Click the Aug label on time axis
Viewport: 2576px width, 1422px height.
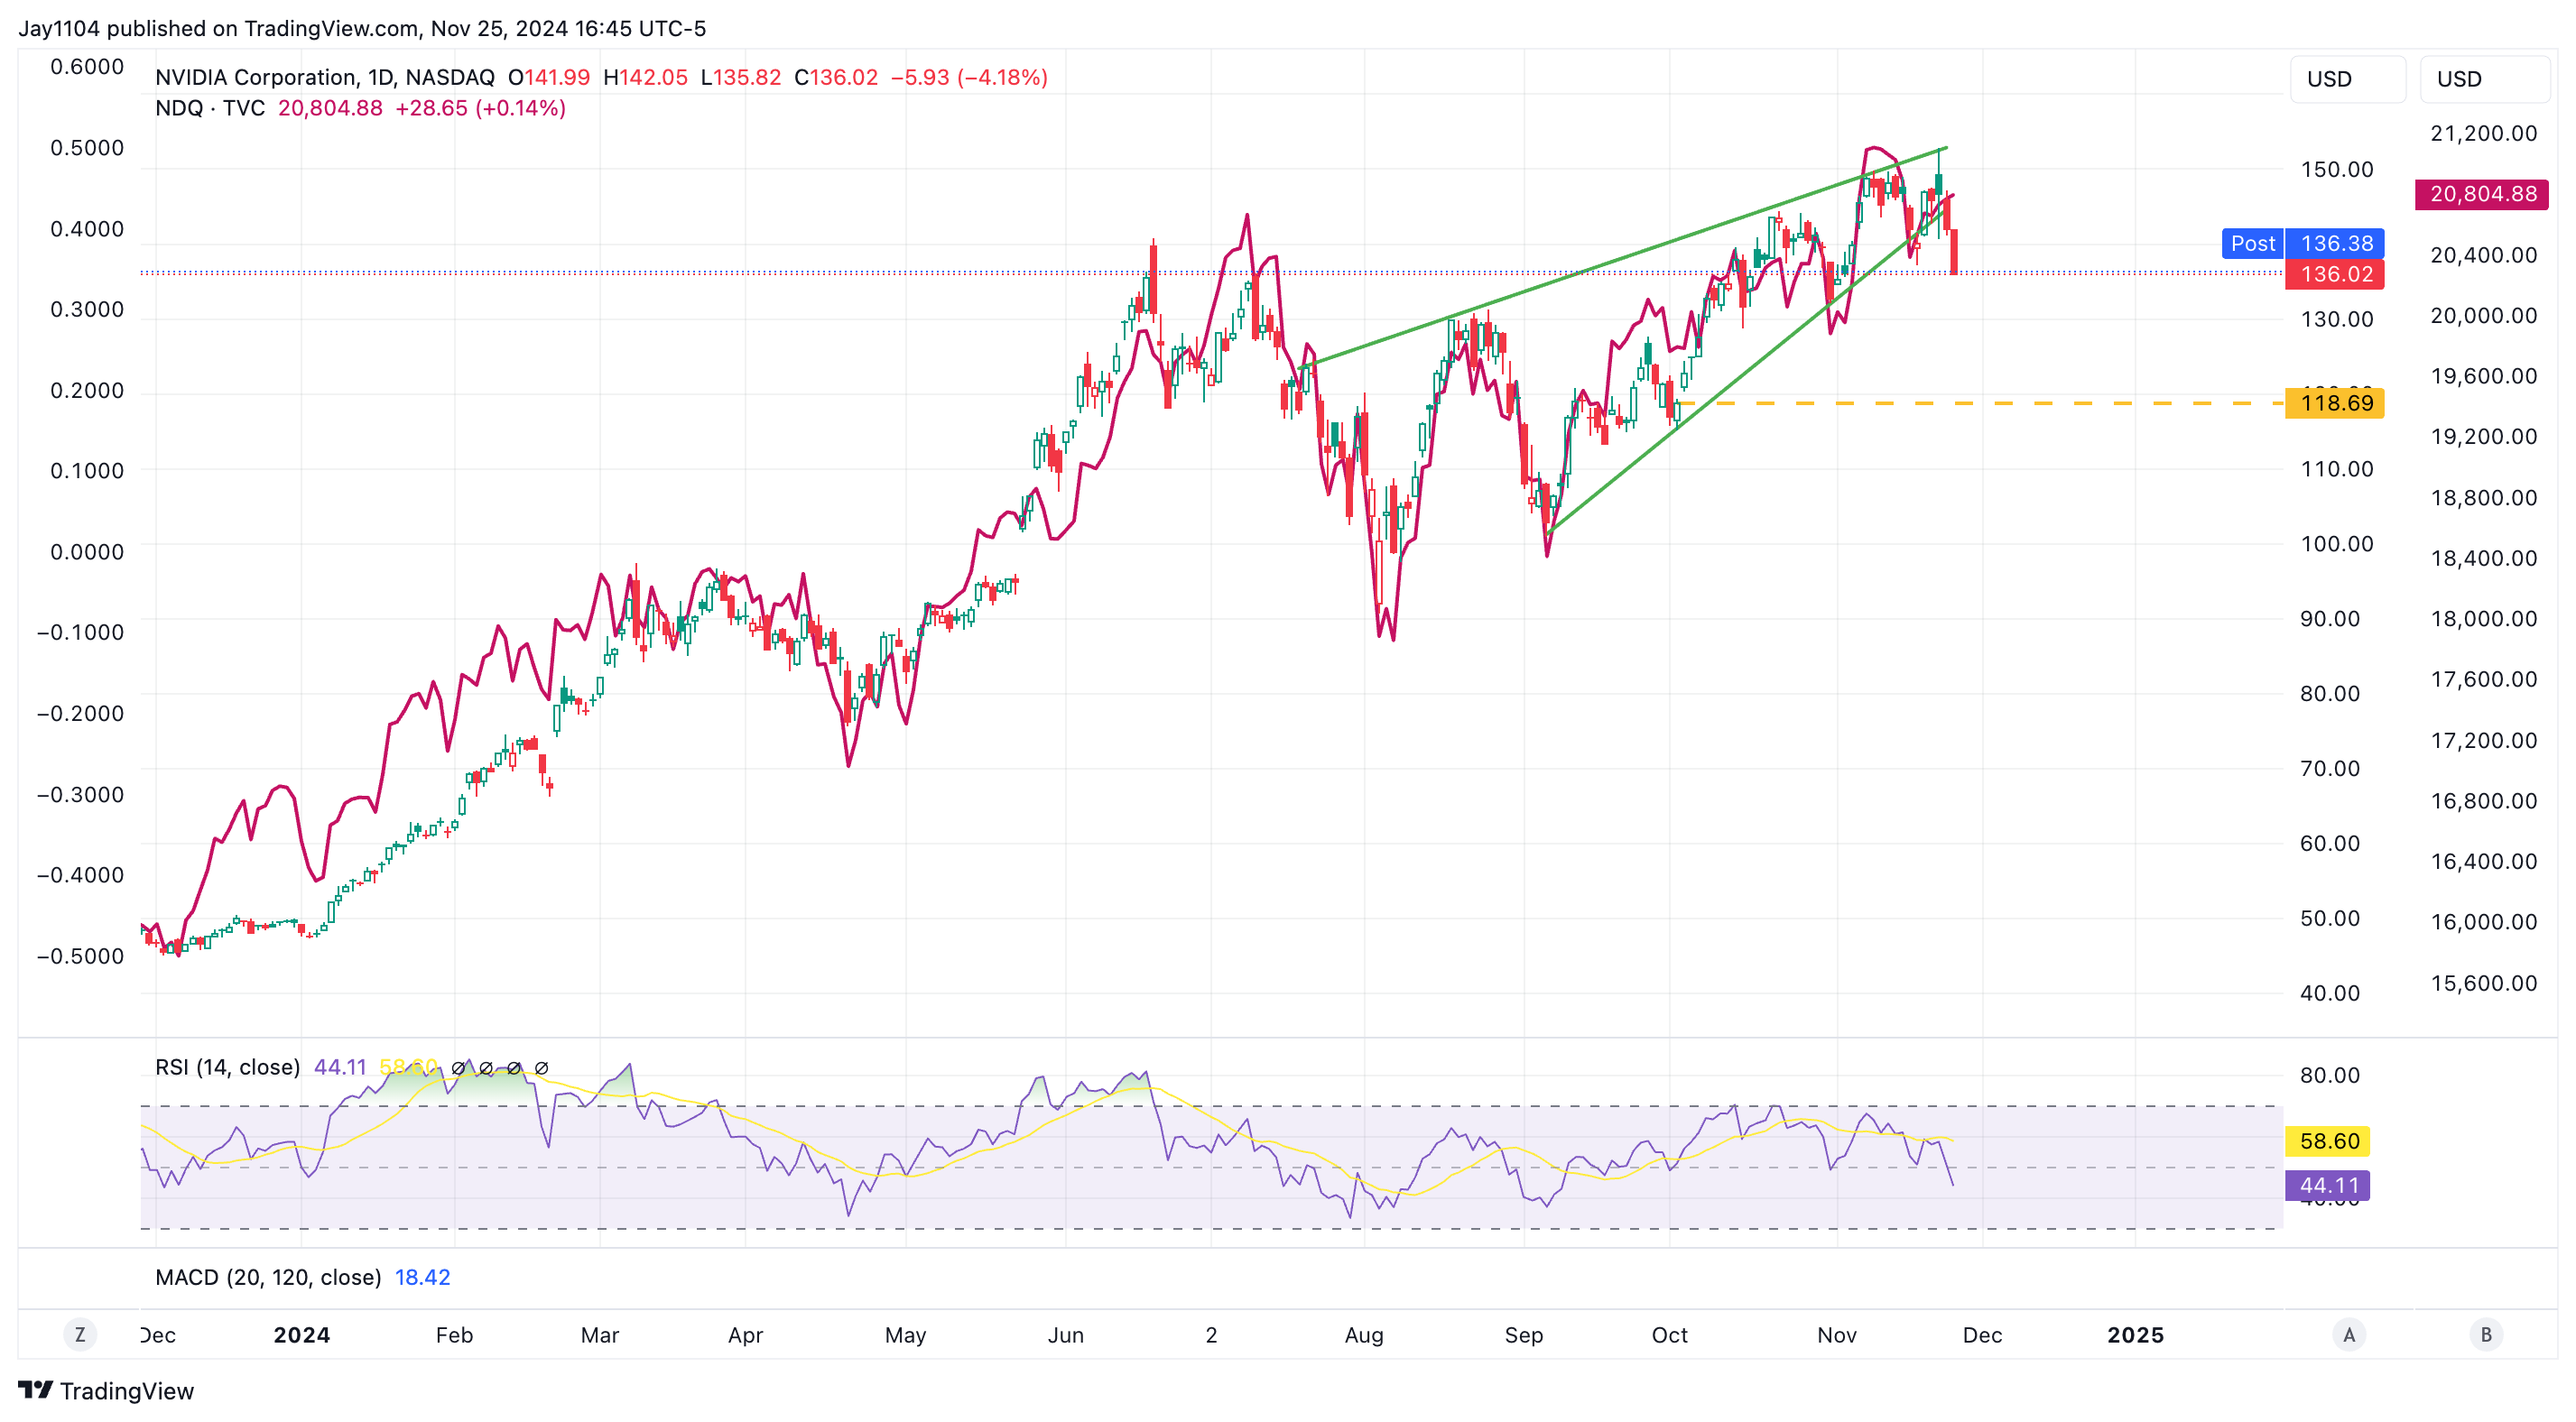[1364, 1335]
